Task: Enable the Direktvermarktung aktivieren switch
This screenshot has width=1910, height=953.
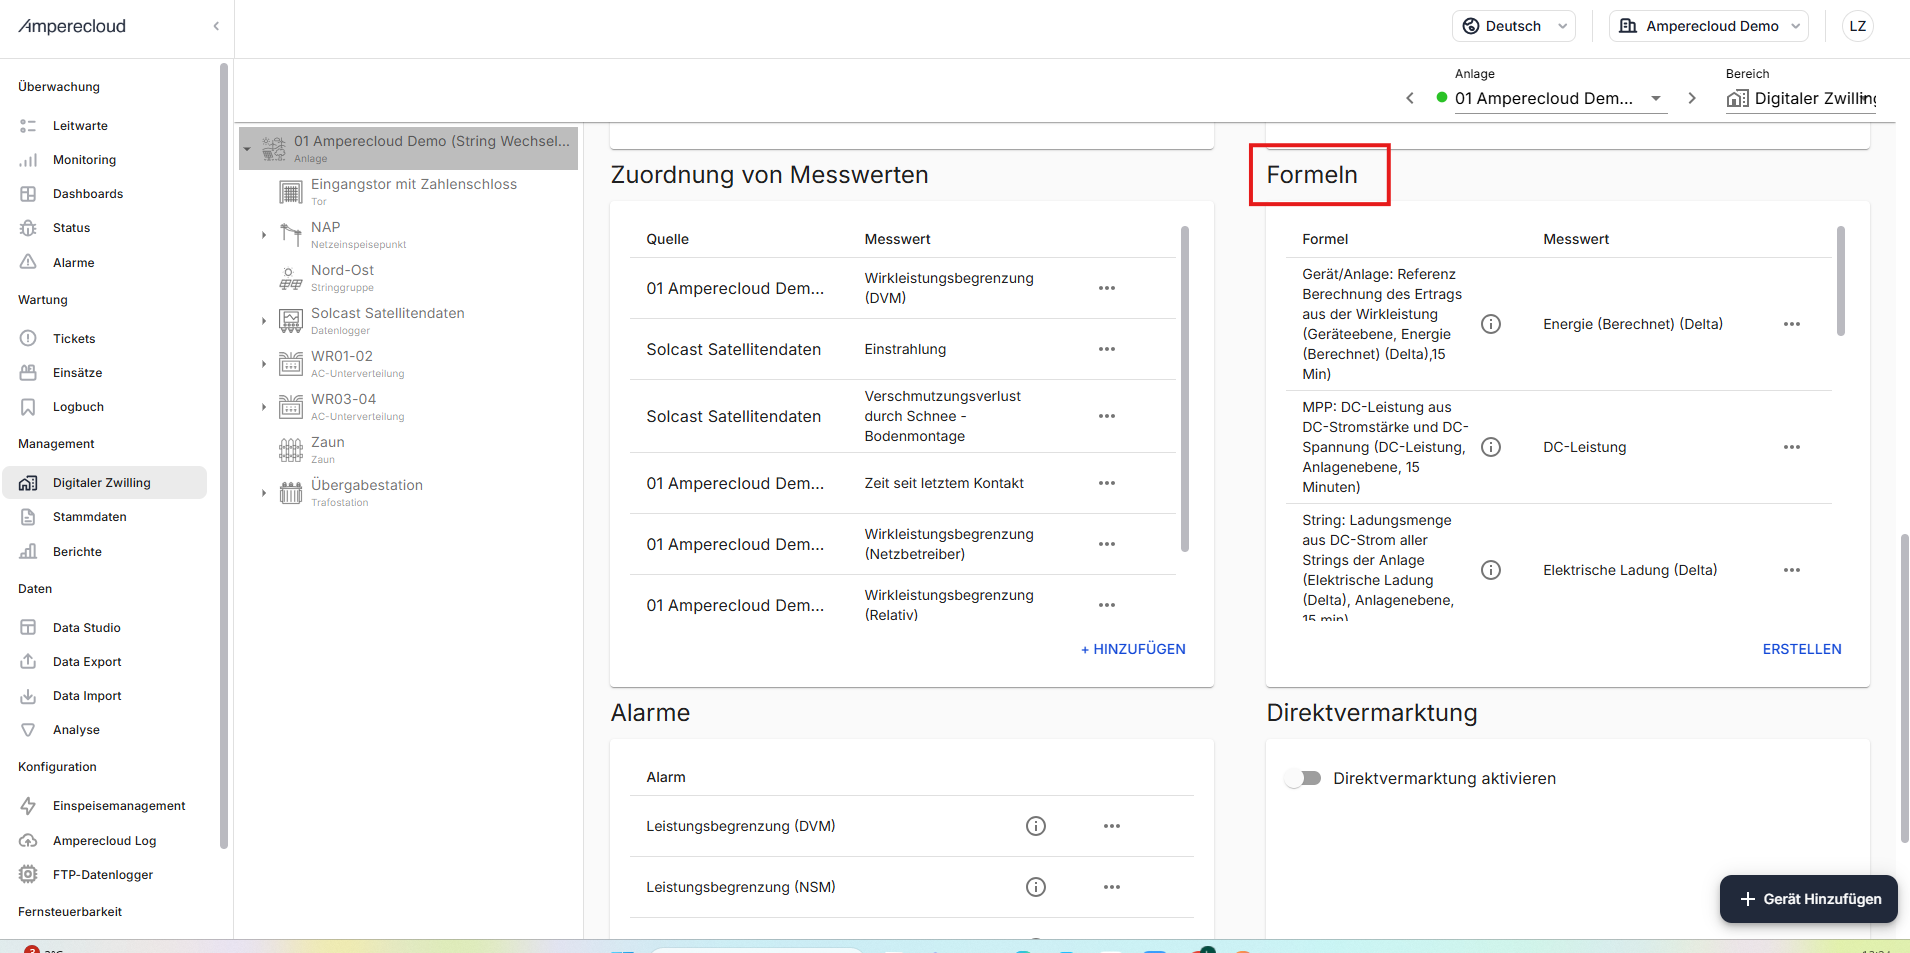Action: coord(1303,778)
